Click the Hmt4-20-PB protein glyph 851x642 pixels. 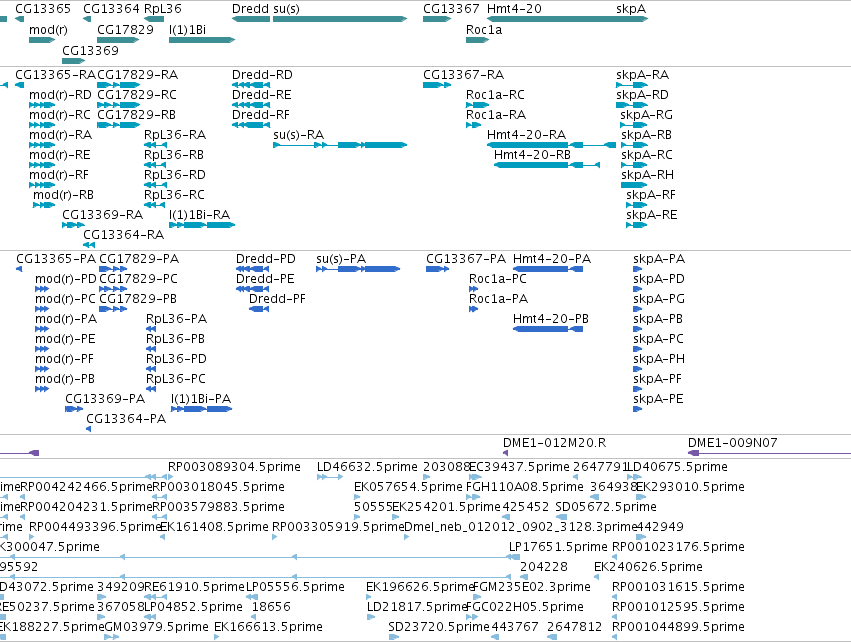(548, 329)
